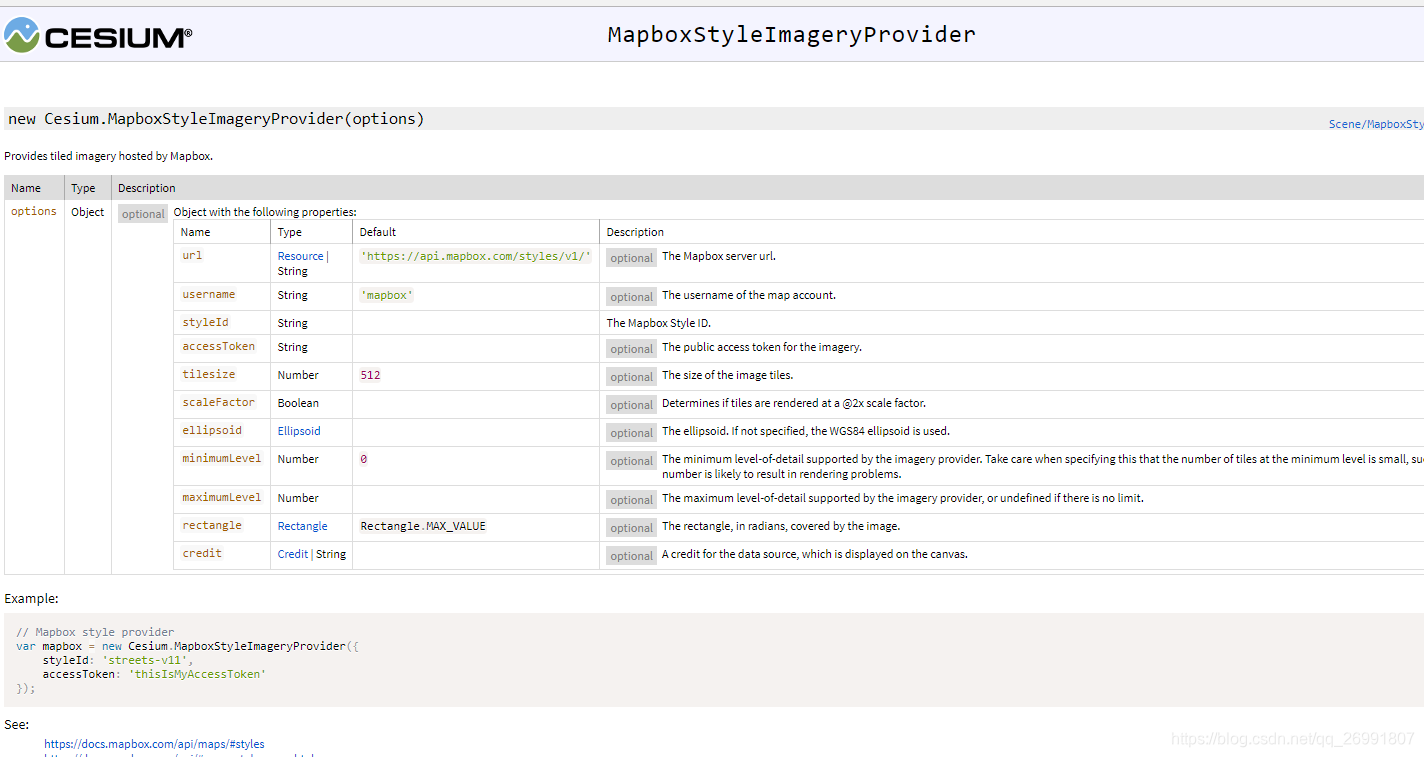Click the tilesize property name
Screen dimensions: 1424x757
(x=208, y=375)
